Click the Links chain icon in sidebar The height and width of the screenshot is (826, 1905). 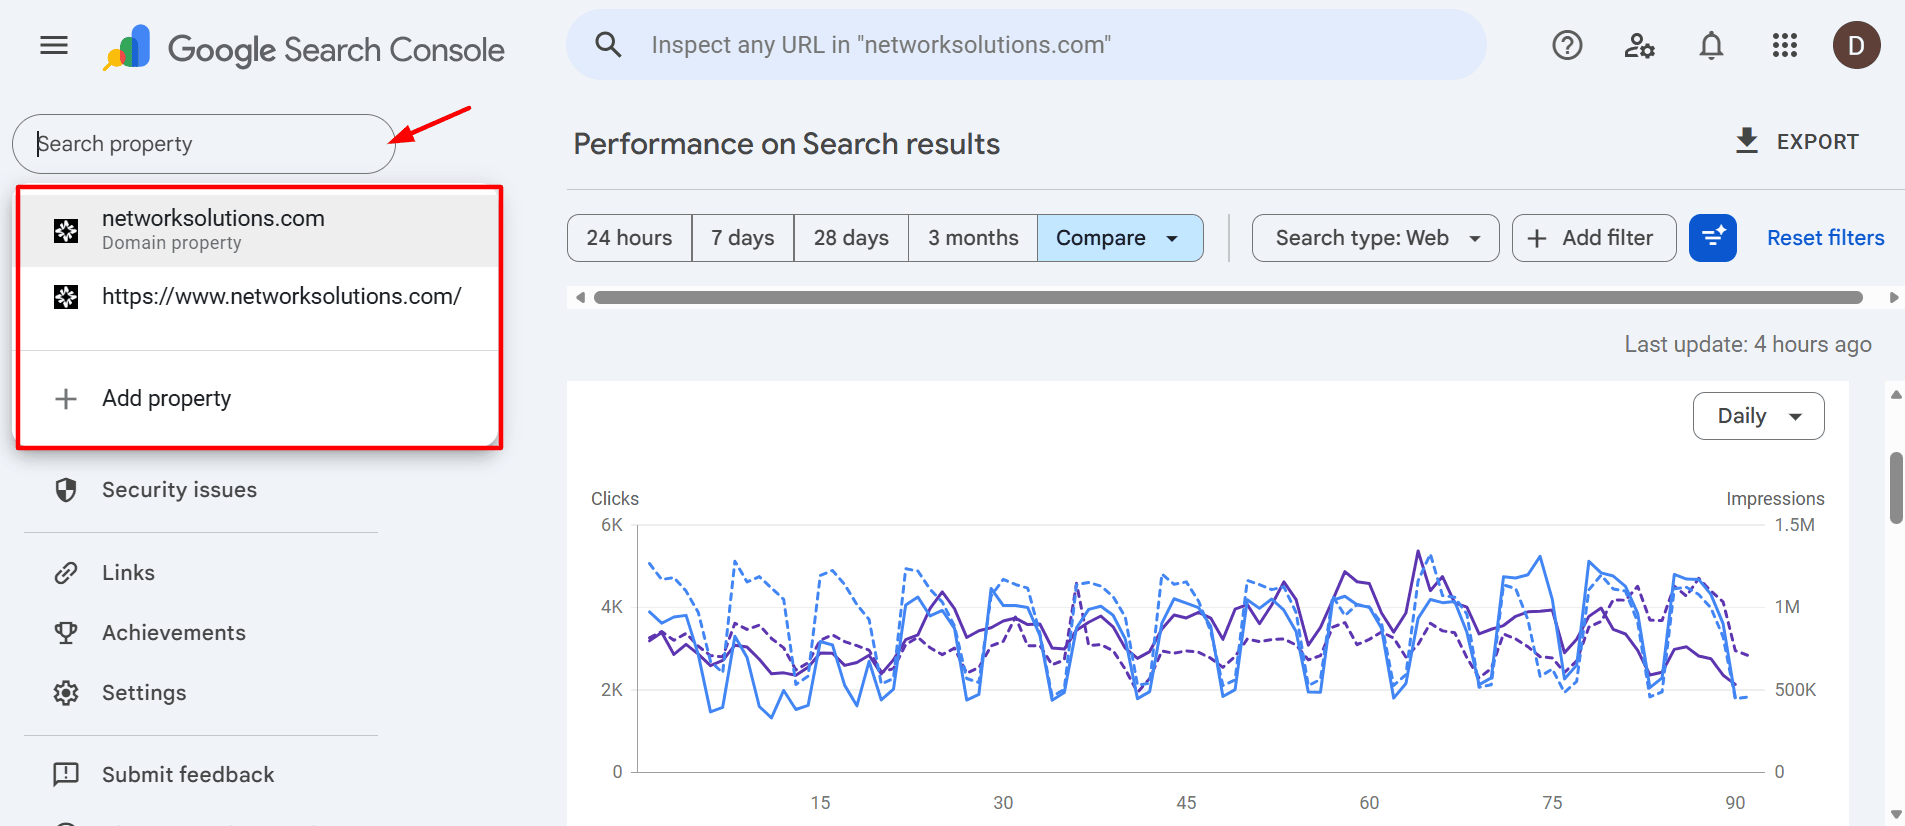pos(65,572)
